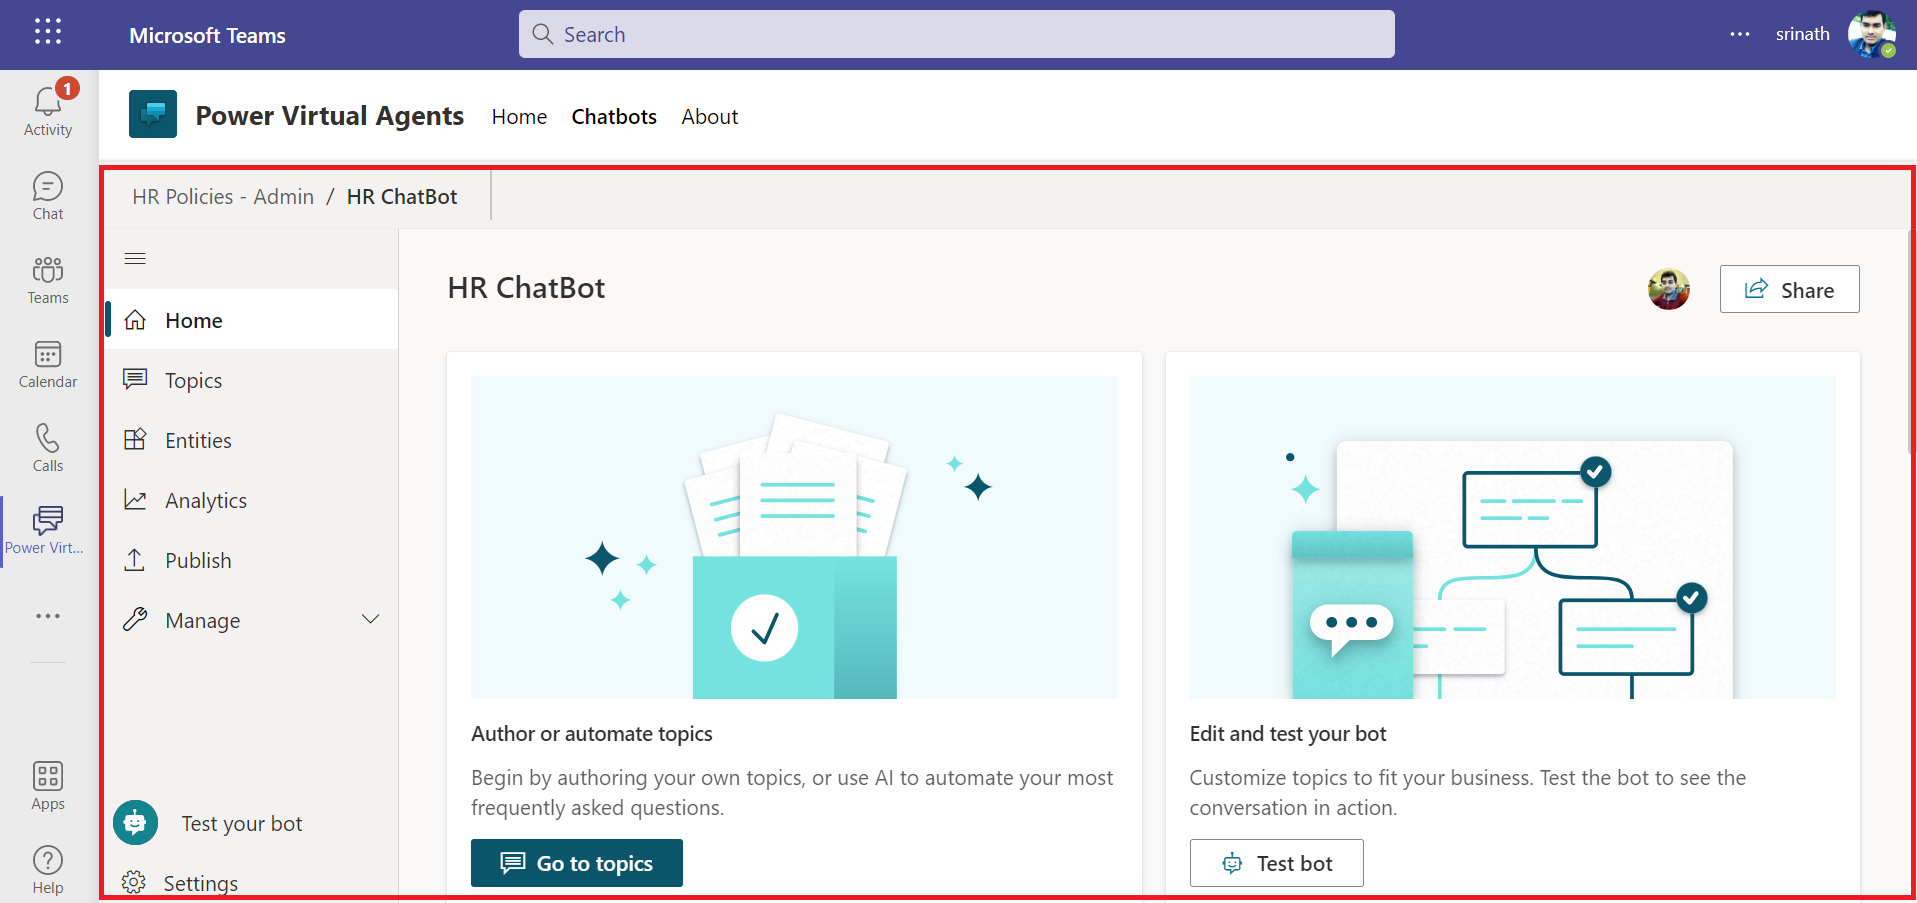This screenshot has width=1917, height=903.
Task: Open Chat in the Teams sidebar
Action: [x=48, y=187]
